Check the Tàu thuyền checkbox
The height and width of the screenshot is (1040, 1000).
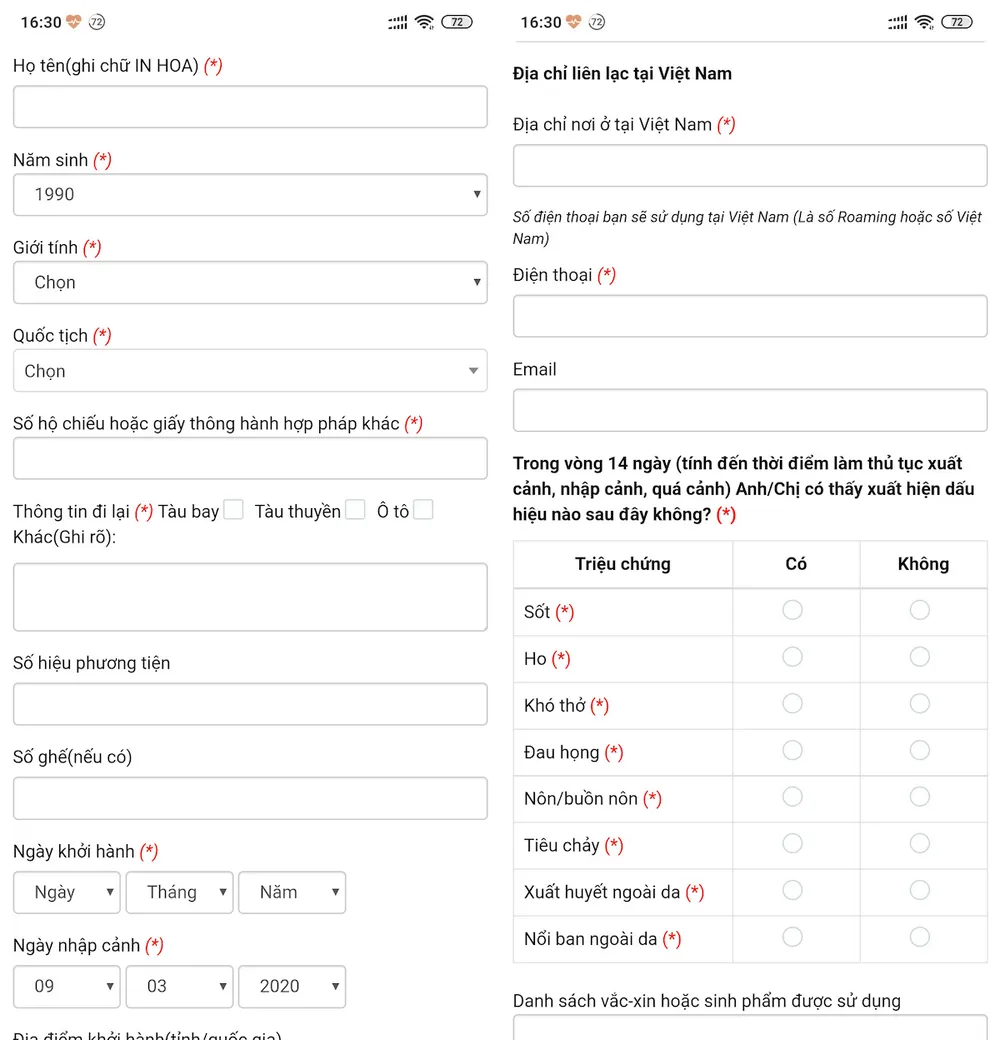point(355,510)
